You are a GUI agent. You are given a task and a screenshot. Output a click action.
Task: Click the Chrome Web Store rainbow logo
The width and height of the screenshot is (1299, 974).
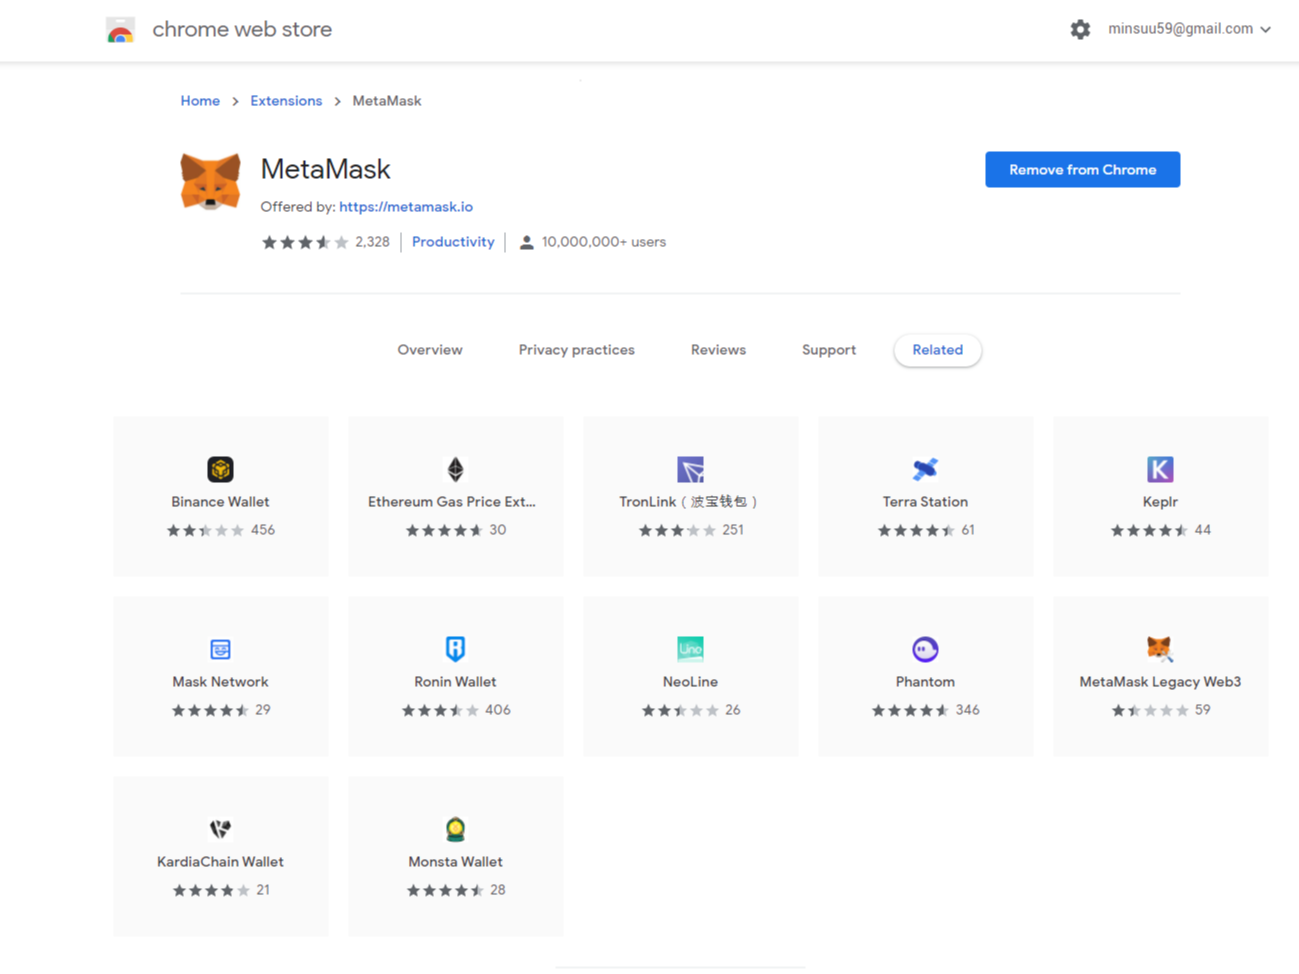coord(120,30)
